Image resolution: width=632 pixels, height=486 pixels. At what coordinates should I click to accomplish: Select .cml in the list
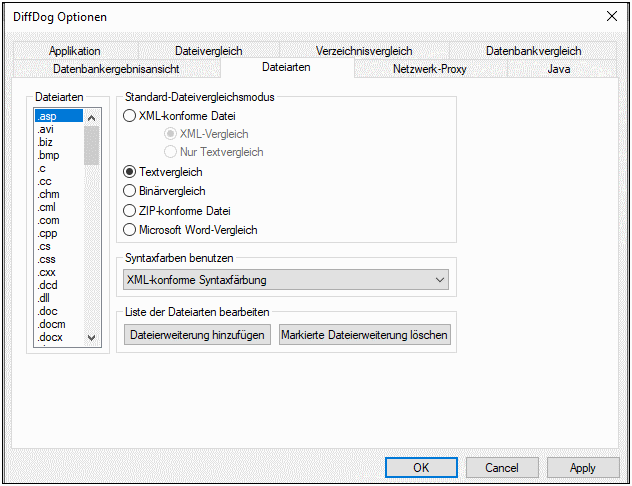coord(59,207)
